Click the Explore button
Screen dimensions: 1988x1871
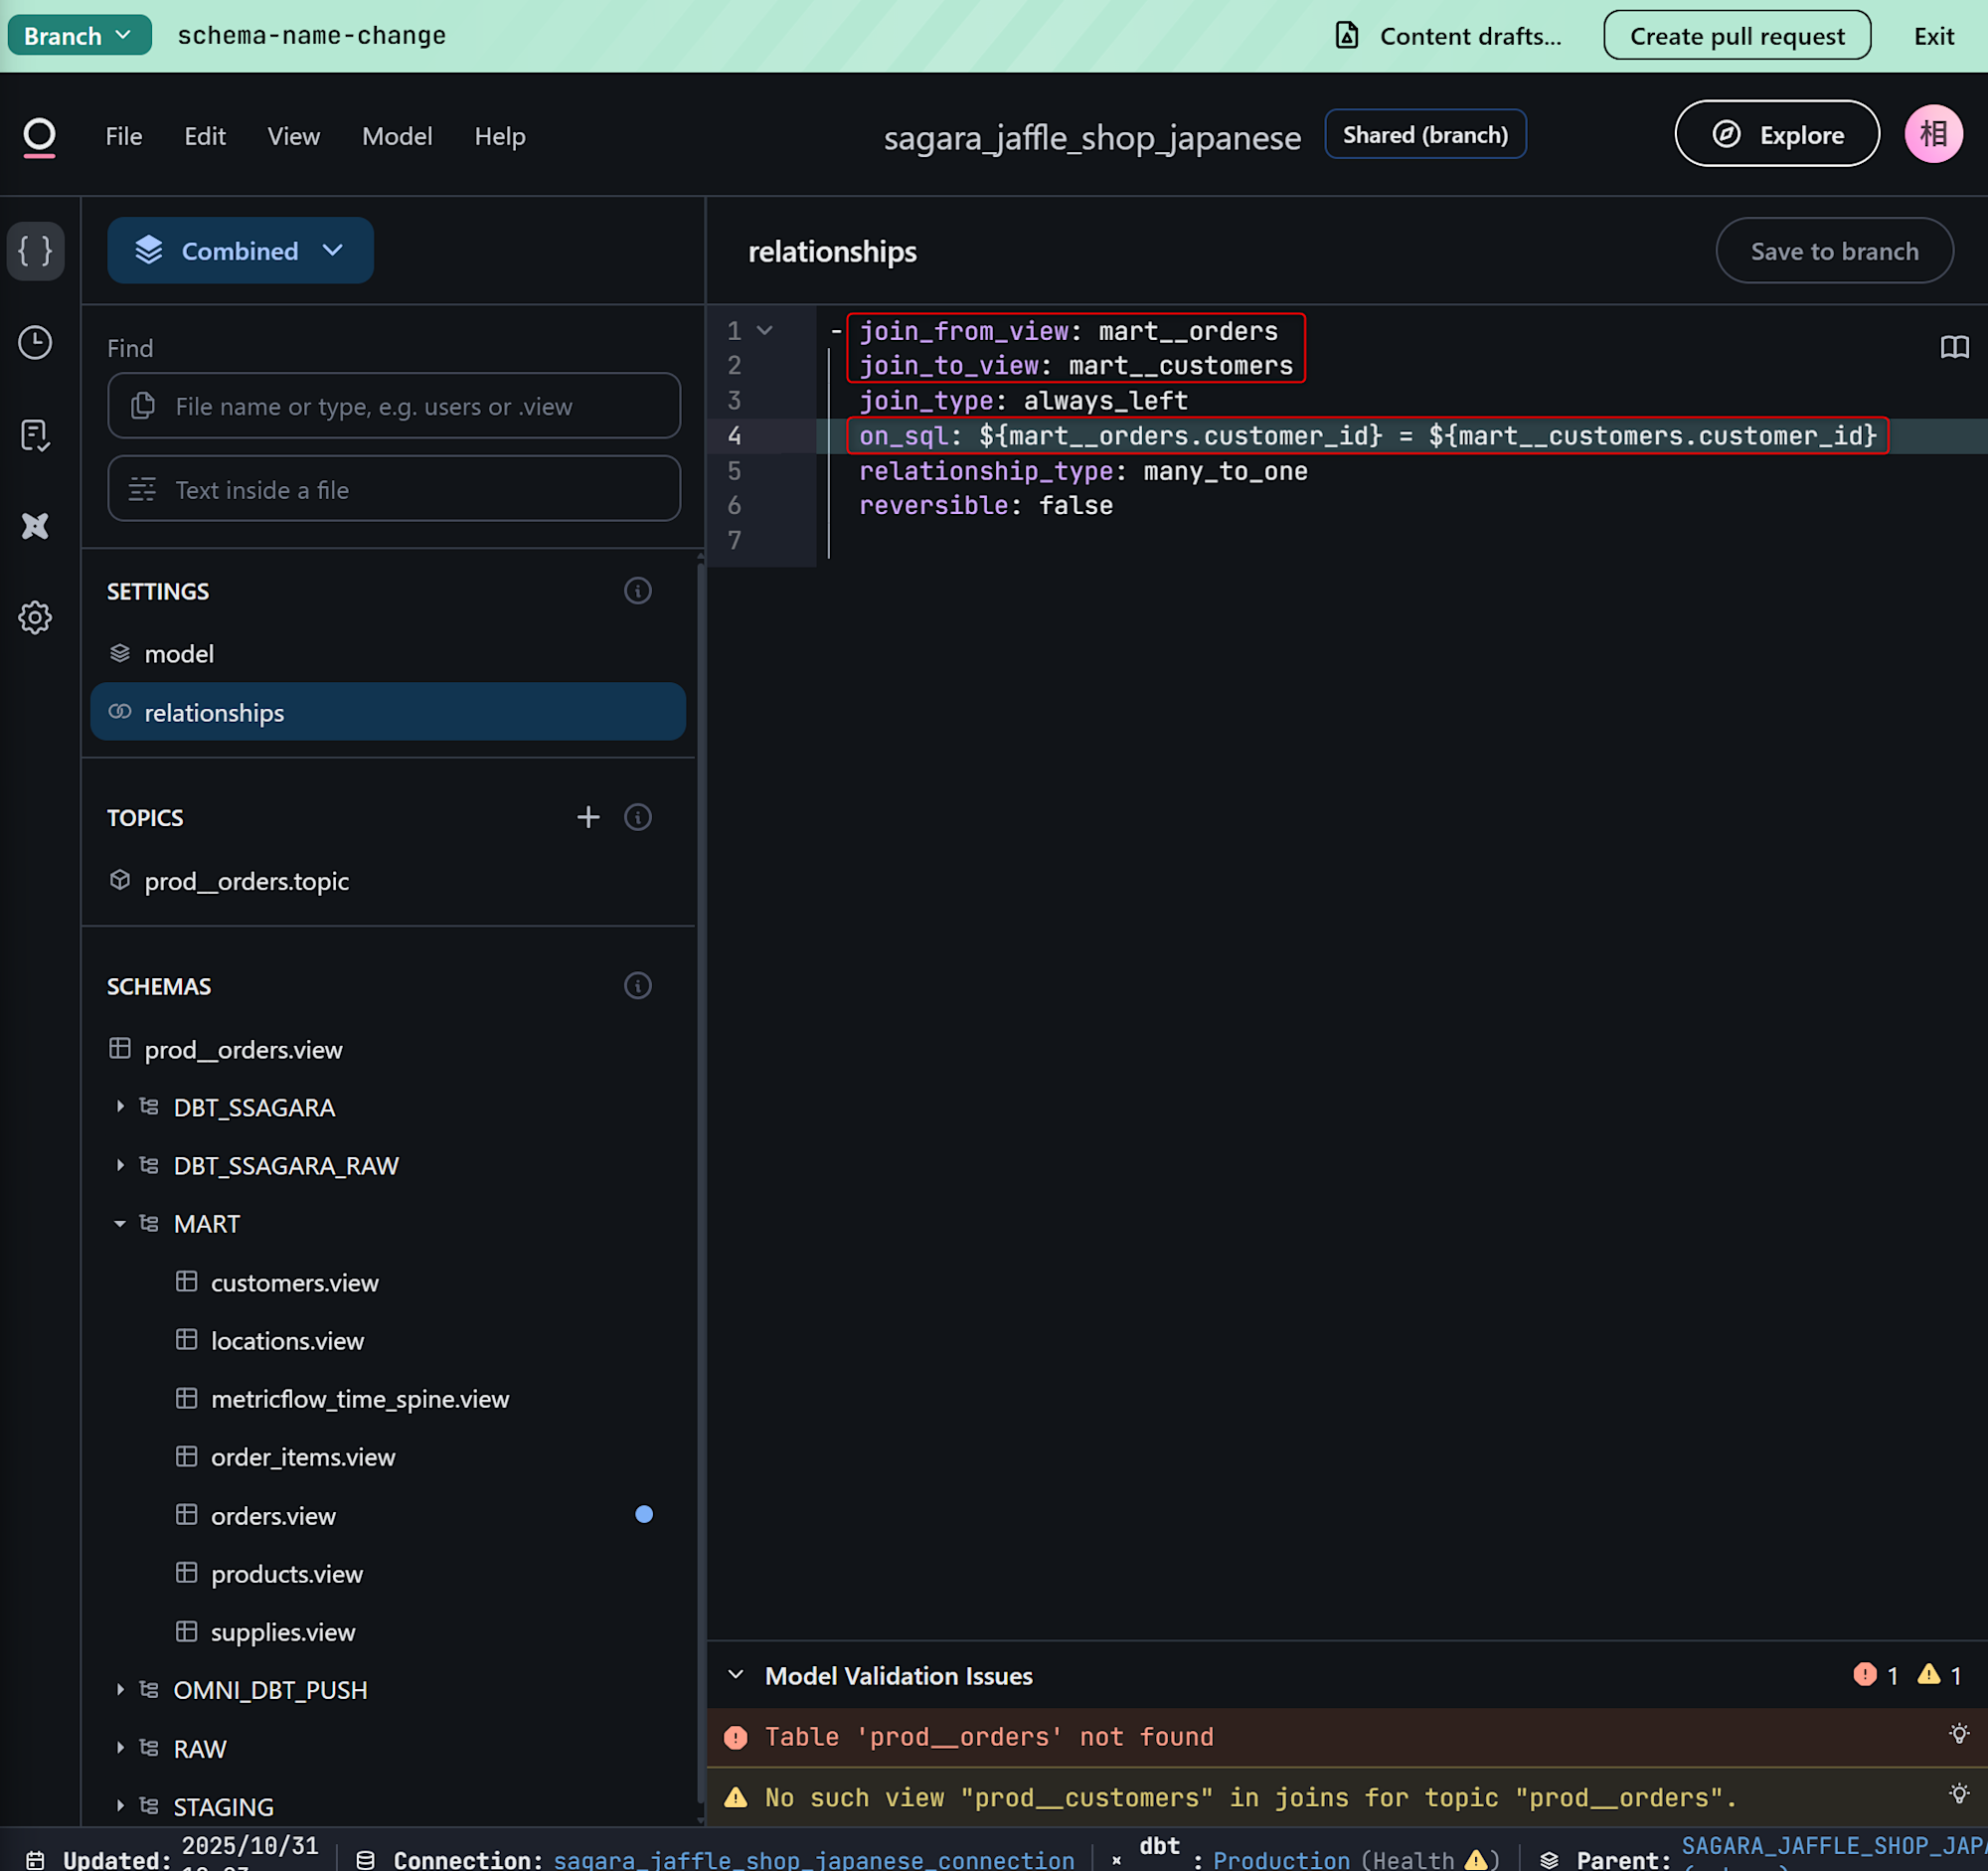click(1776, 134)
